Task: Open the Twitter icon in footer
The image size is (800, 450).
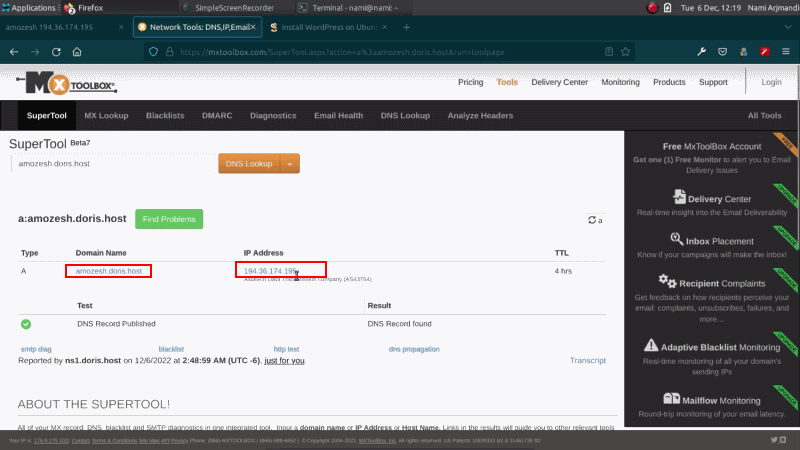Action: click(774, 440)
